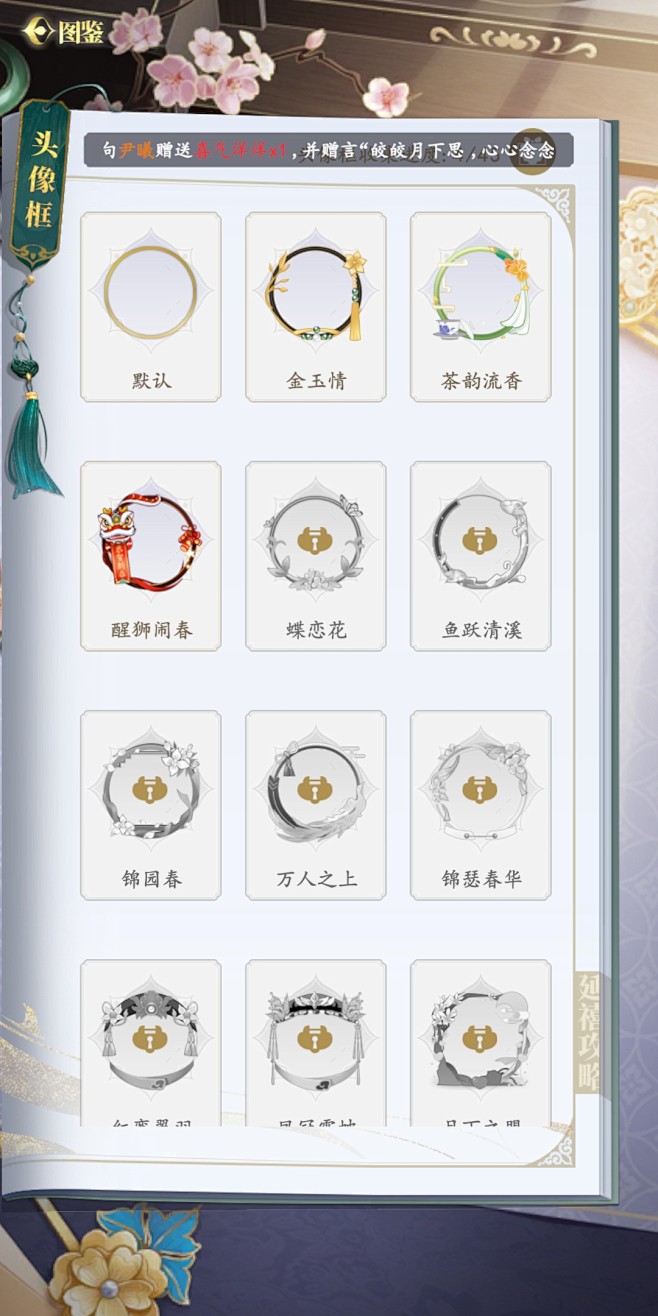The image size is (658, 1316).
Task: Select the 醒狮闹春 card label
Action: (x=151, y=630)
